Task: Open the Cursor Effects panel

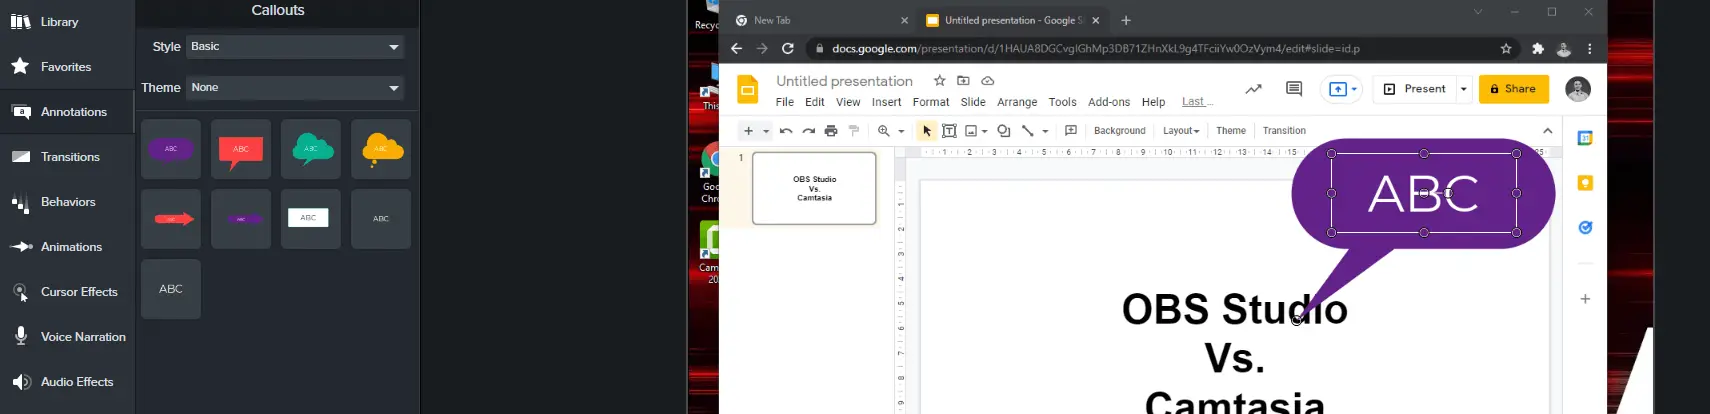Action: 64,292
